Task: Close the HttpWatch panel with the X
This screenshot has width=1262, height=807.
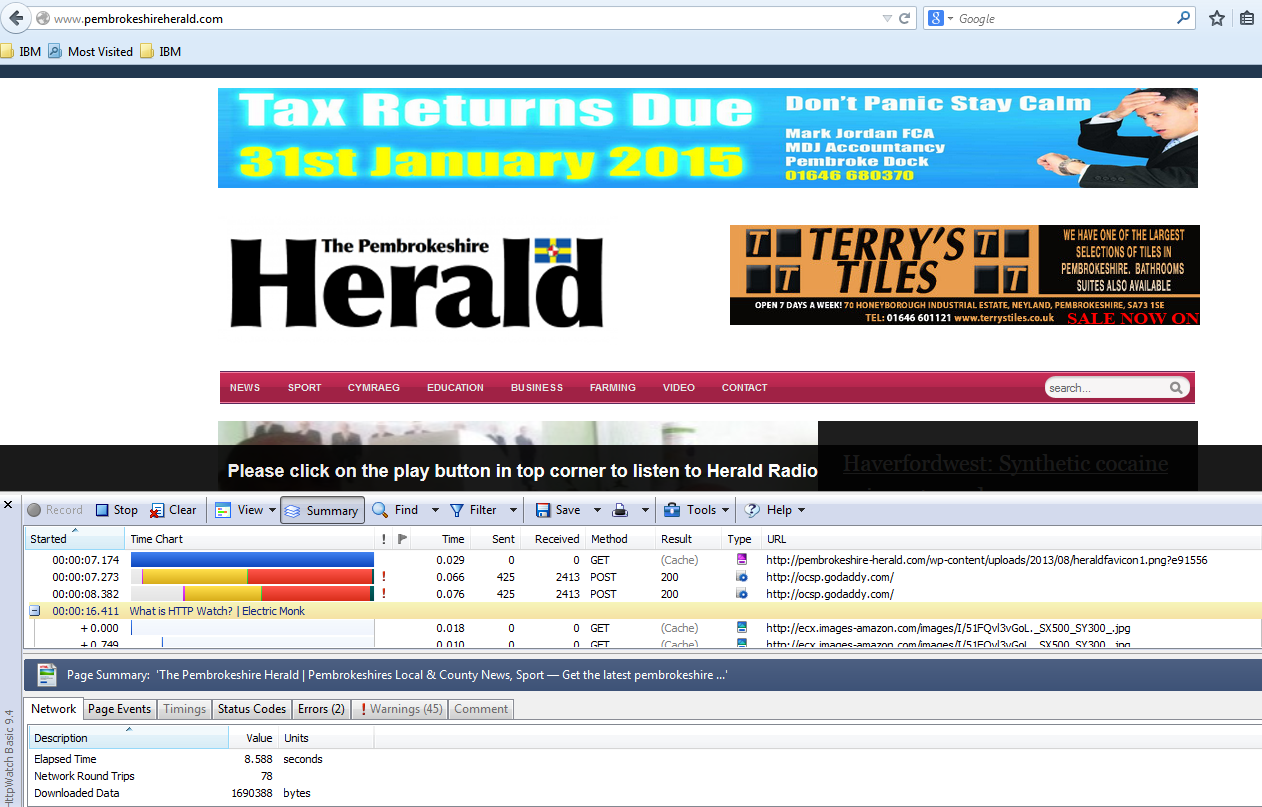Action: tap(9, 505)
